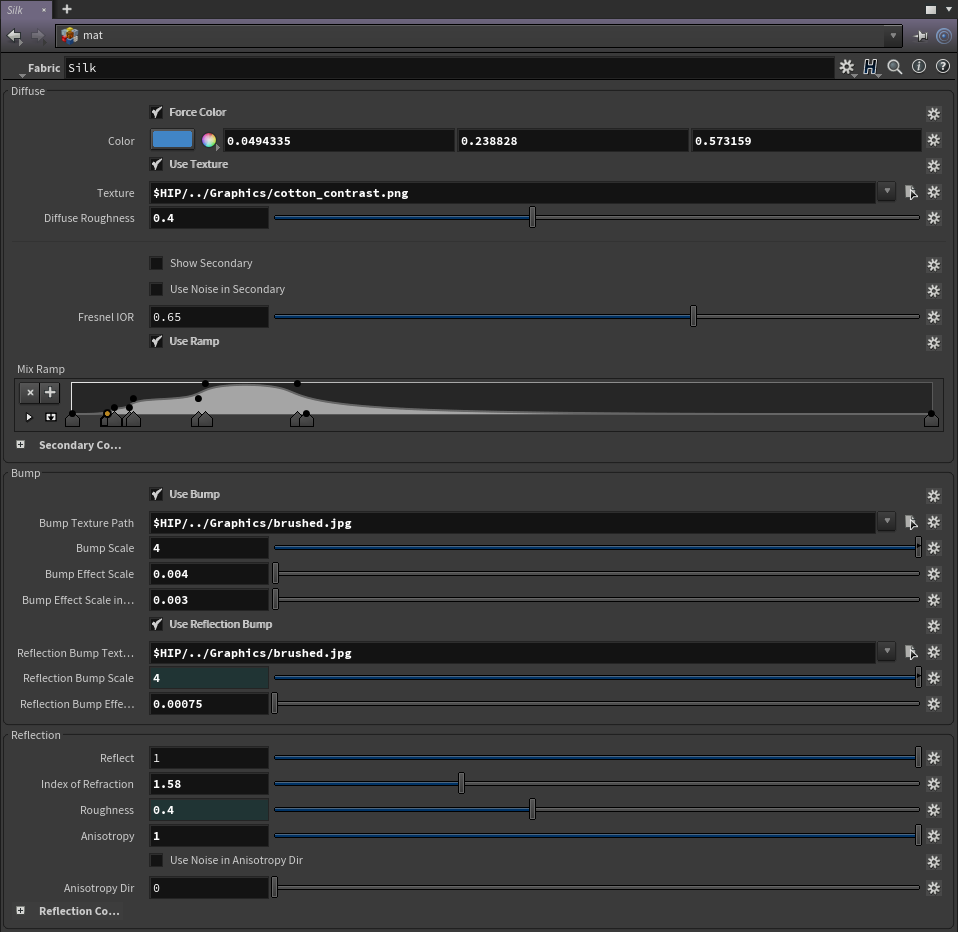Click the Color red value 0.0494335
Screen dimensions: 958x932
[x=339, y=141]
